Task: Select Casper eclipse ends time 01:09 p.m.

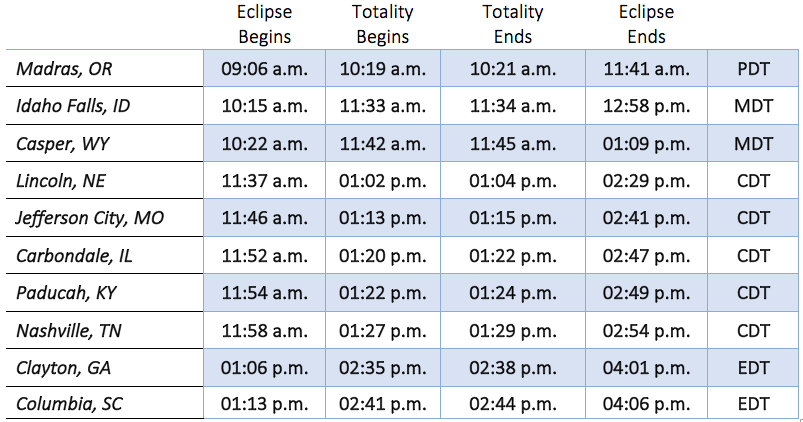Action: (646, 143)
